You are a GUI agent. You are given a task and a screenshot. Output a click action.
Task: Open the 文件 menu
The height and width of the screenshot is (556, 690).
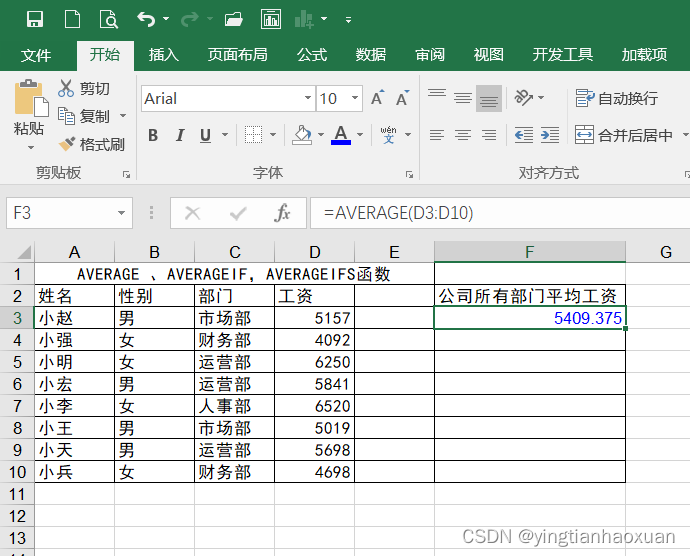[36, 55]
